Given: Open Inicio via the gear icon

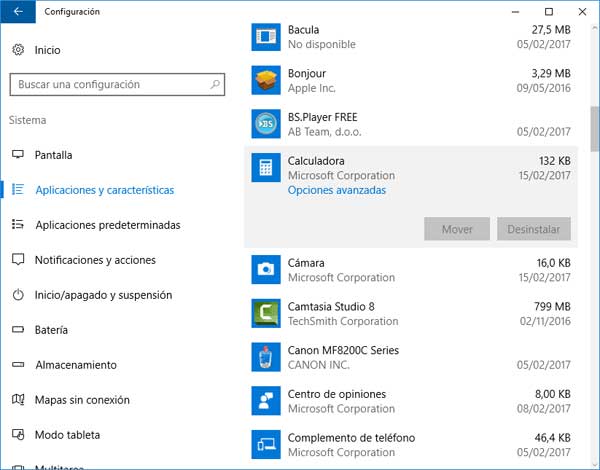Looking at the screenshot, I should [x=18, y=49].
